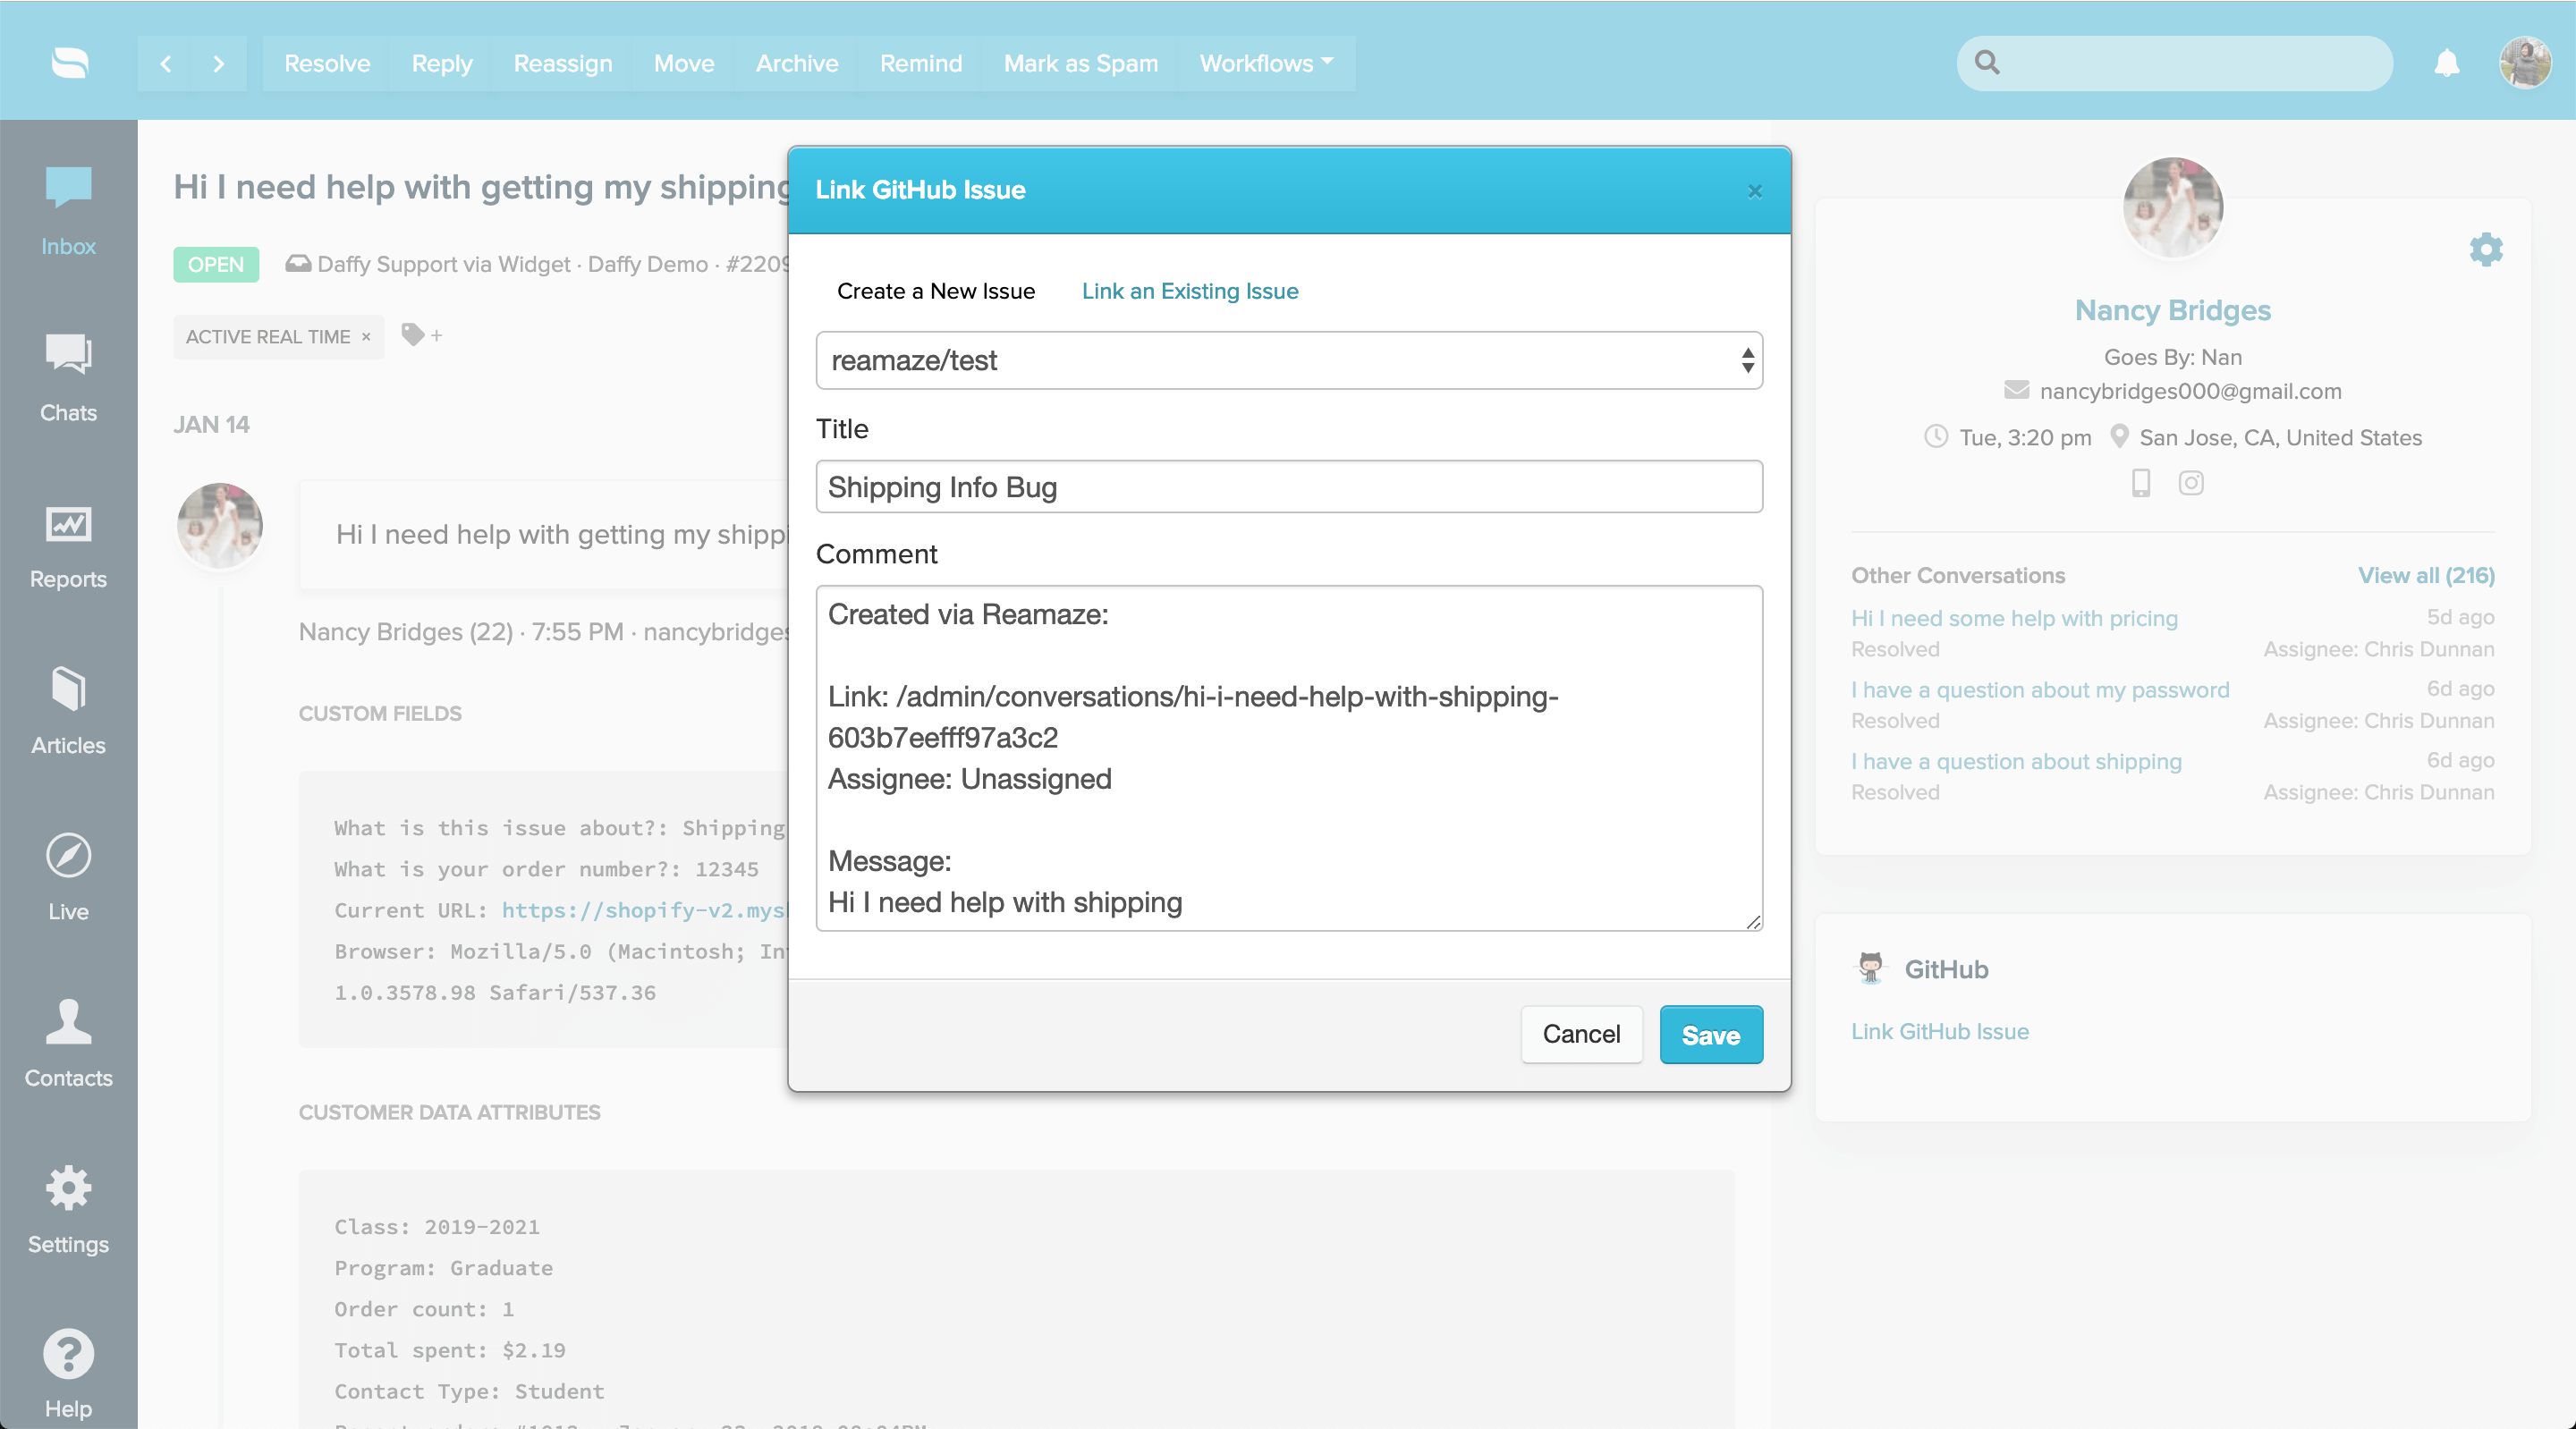Click the top search field
The image size is (2576, 1429).
click(2174, 63)
